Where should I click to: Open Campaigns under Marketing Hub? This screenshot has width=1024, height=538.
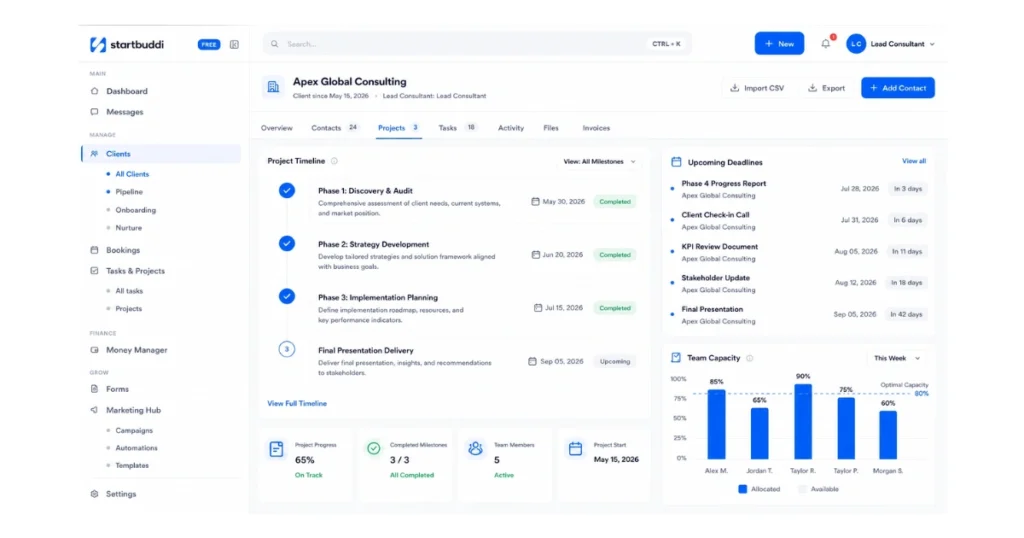click(134, 431)
